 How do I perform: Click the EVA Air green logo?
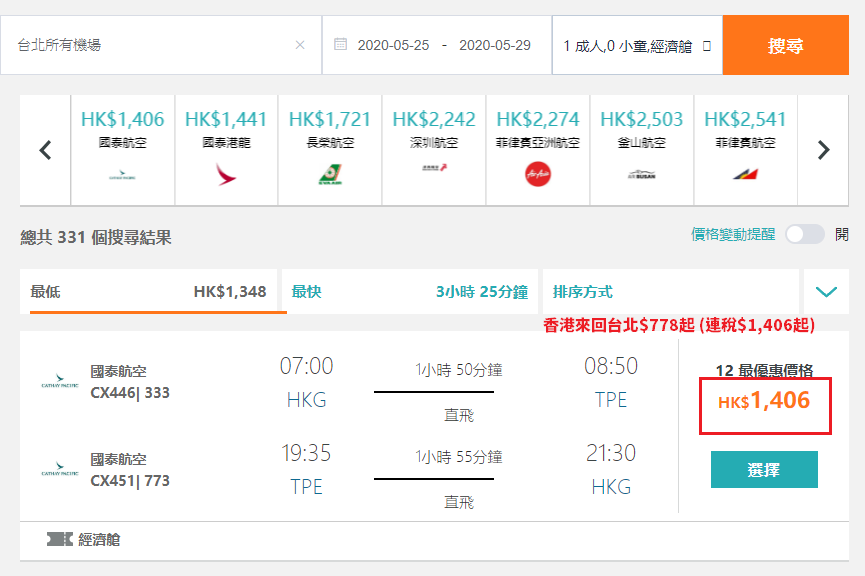[x=330, y=174]
